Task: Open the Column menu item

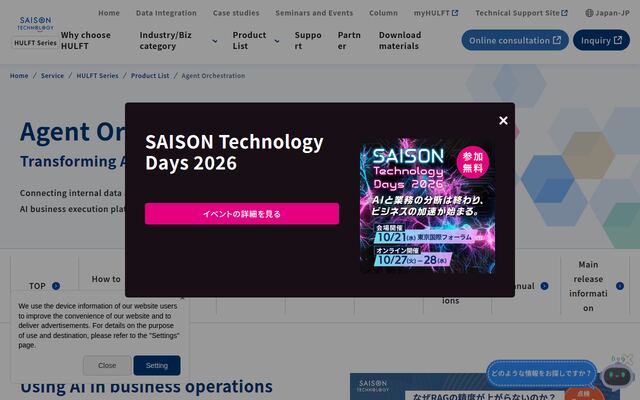Action: tap(383, 13)
